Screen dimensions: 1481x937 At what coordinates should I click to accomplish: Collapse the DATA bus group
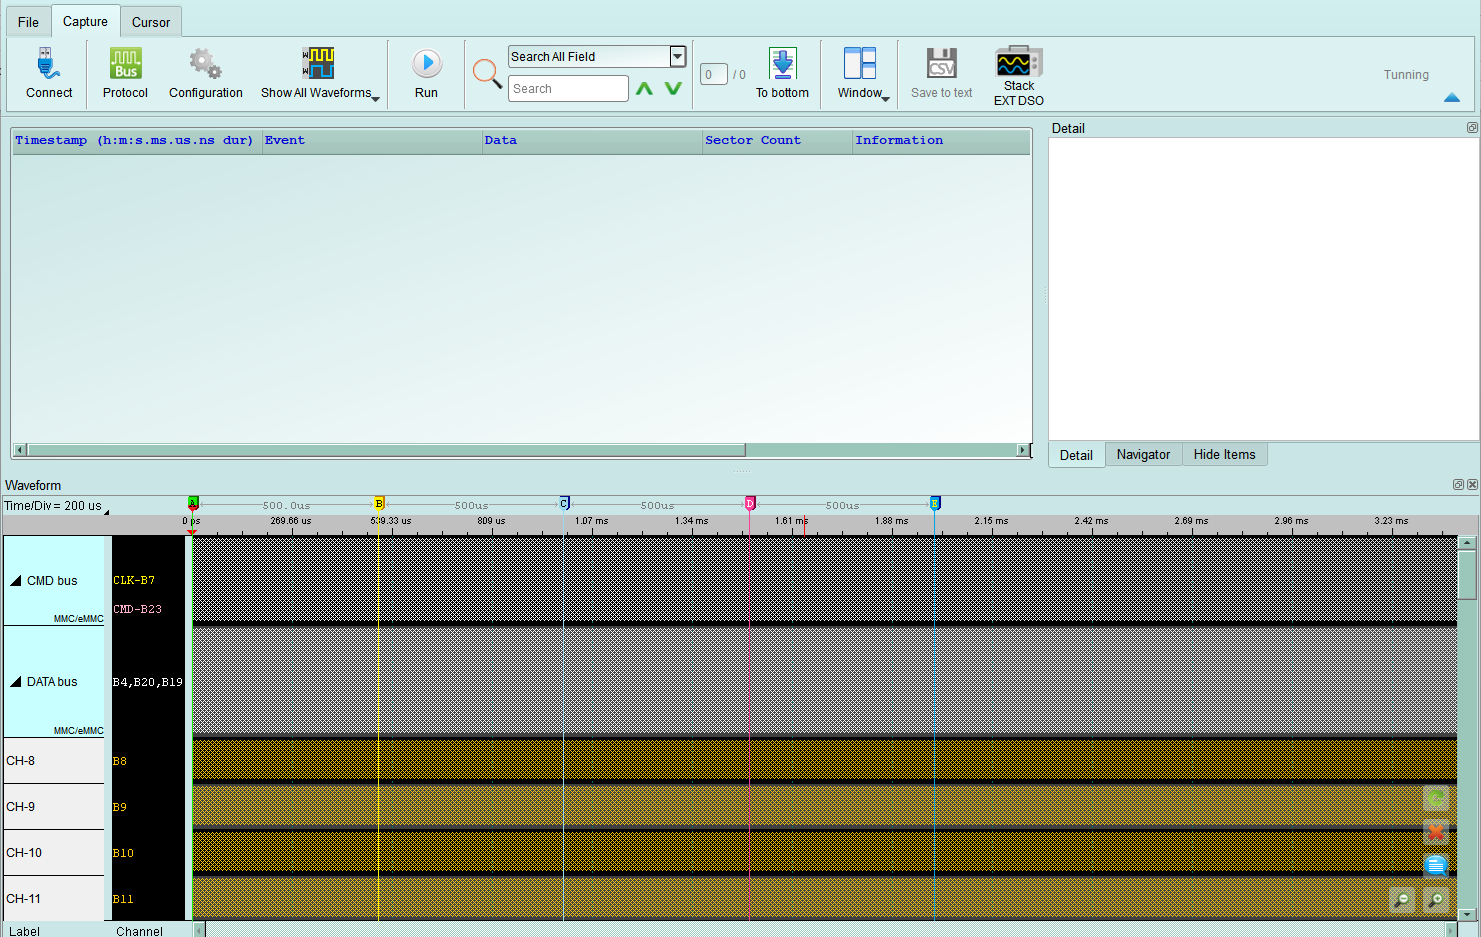point(16,682)
